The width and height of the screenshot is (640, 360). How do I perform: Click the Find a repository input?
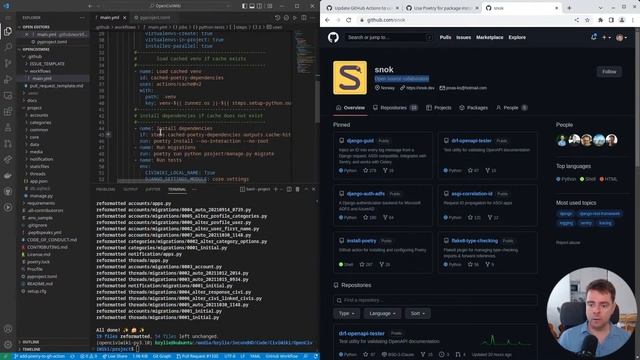click(435, 300)
